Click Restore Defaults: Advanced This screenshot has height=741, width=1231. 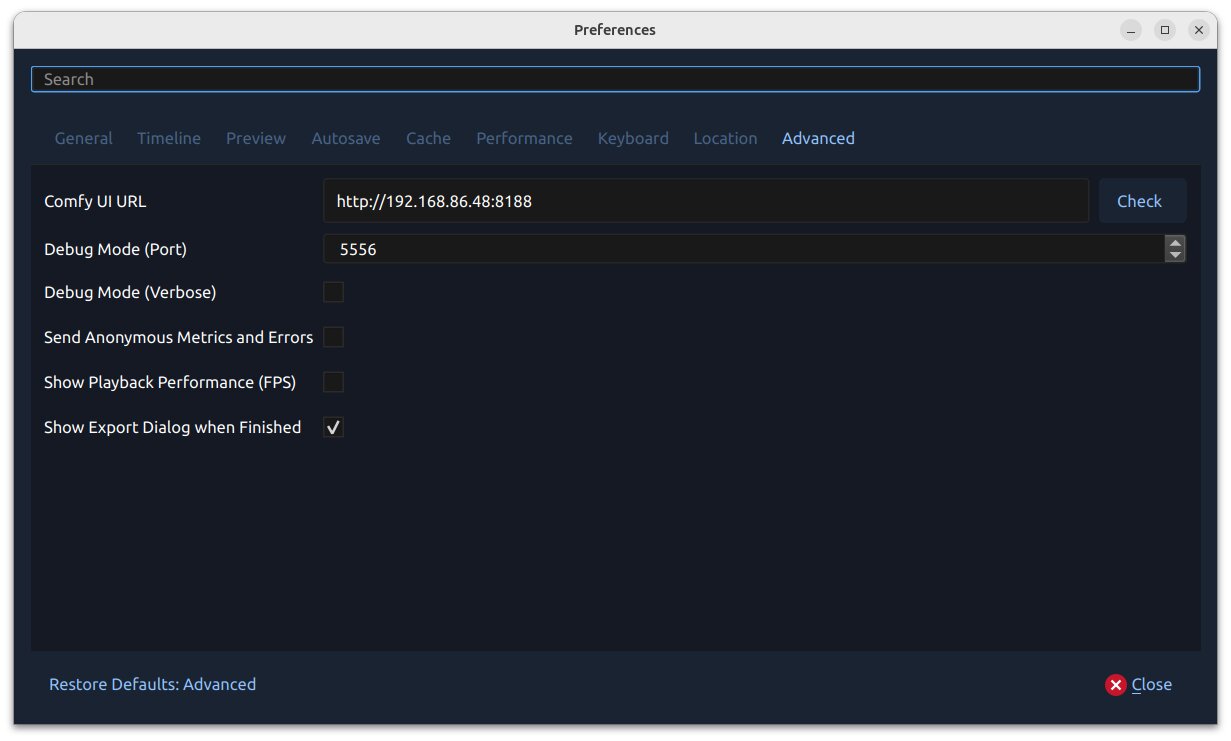tap(152, 684)
